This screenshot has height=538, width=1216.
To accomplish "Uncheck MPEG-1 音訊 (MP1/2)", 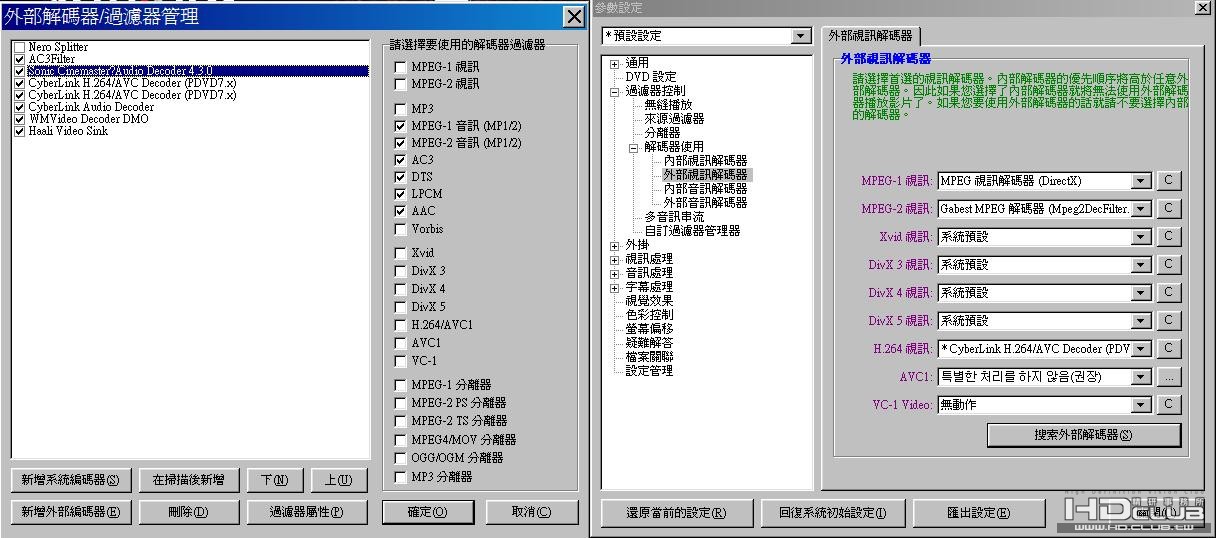I will coord(401,126).
